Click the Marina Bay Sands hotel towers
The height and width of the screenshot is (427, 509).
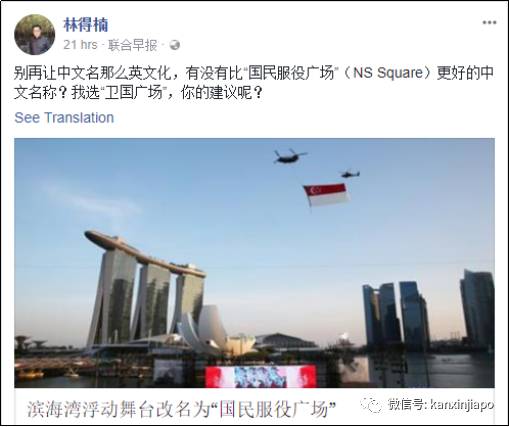point(145,288)
